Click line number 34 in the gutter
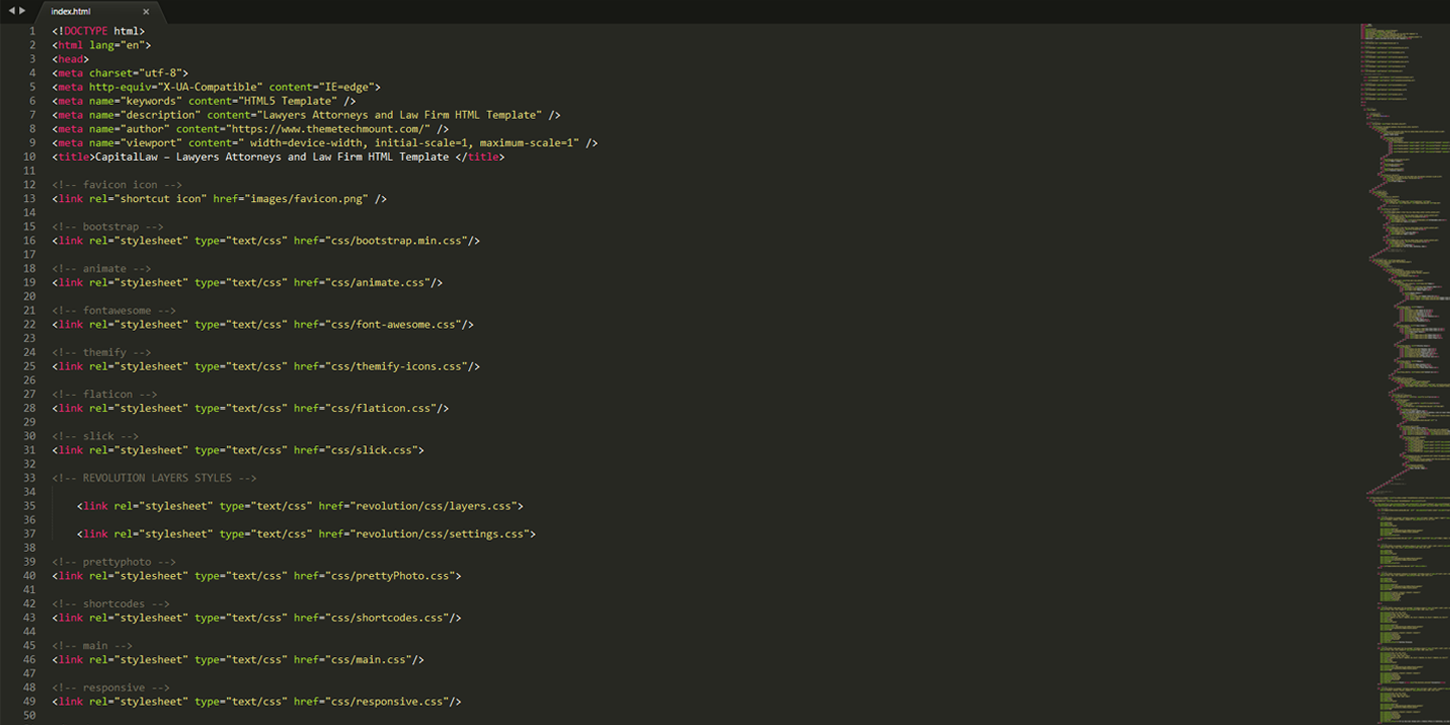Image resolution: width=1450 pixels, height=725 pixels. 29,493
